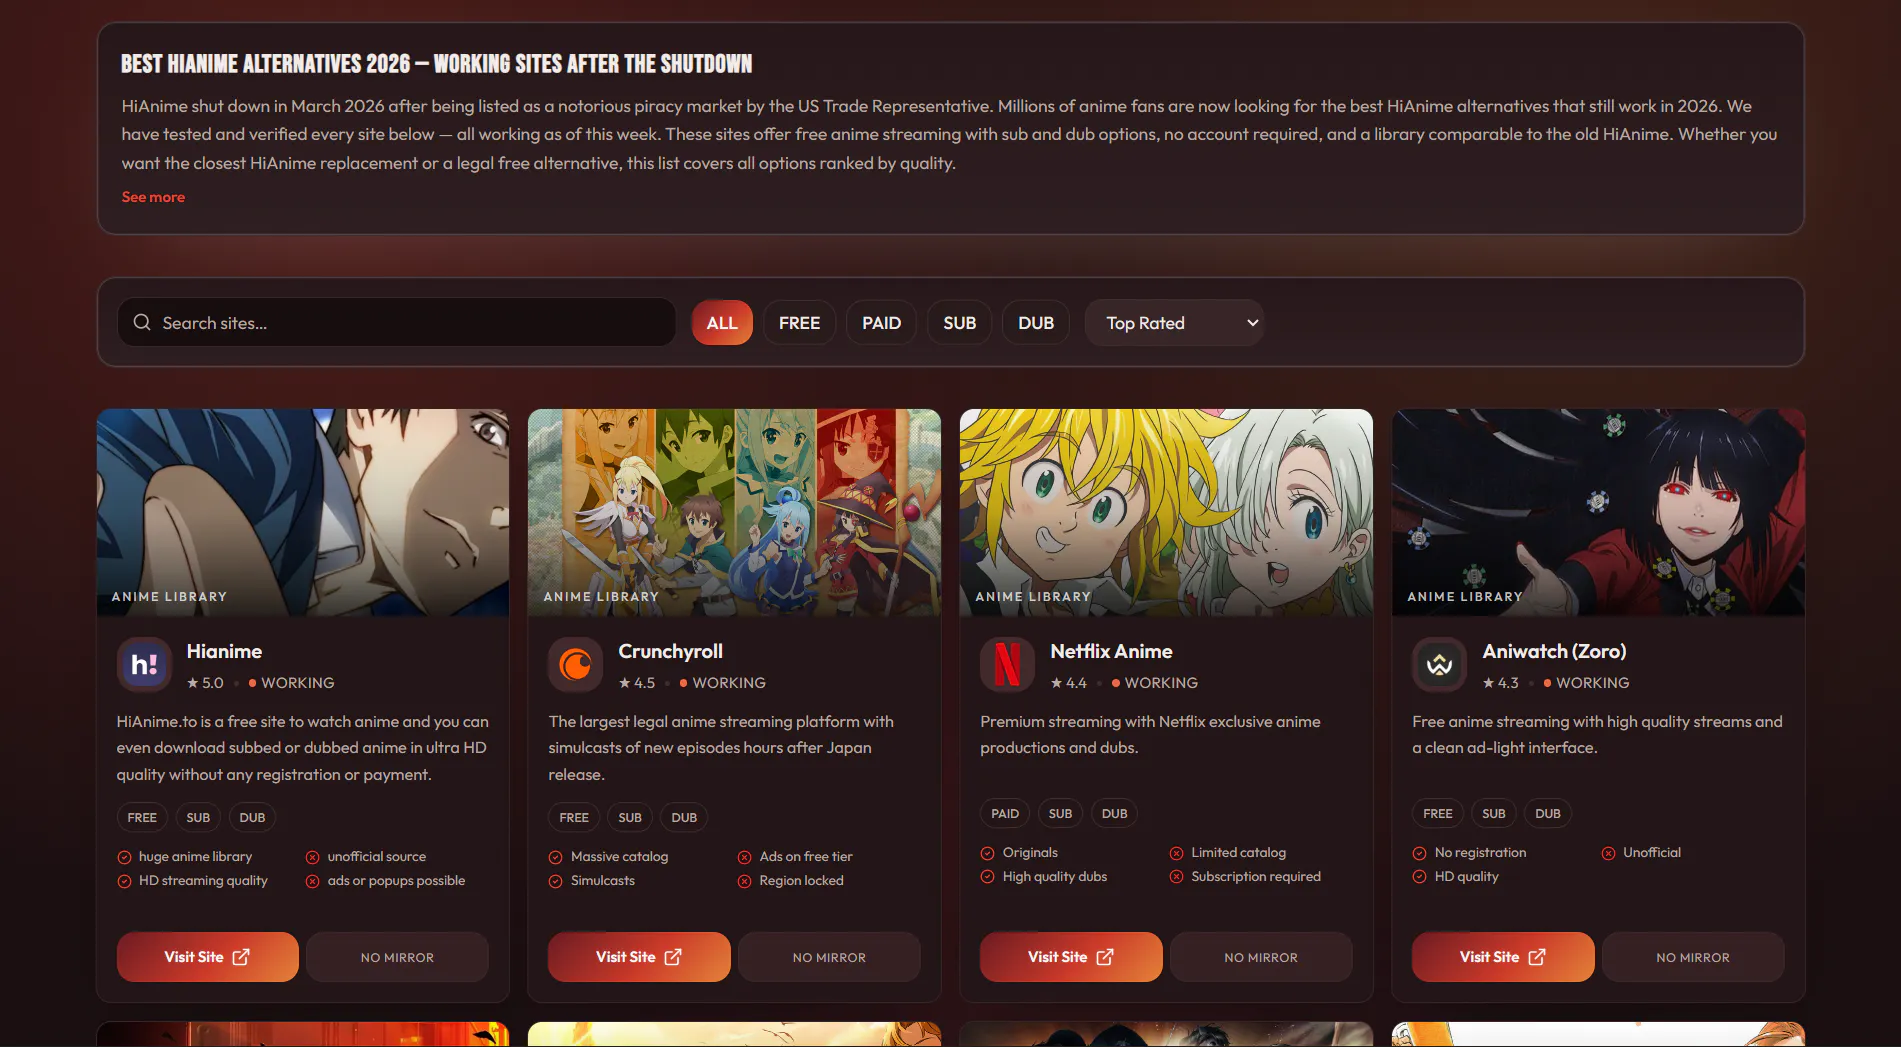Click the check icon next to Massive catalog

(x=556, y=857)
